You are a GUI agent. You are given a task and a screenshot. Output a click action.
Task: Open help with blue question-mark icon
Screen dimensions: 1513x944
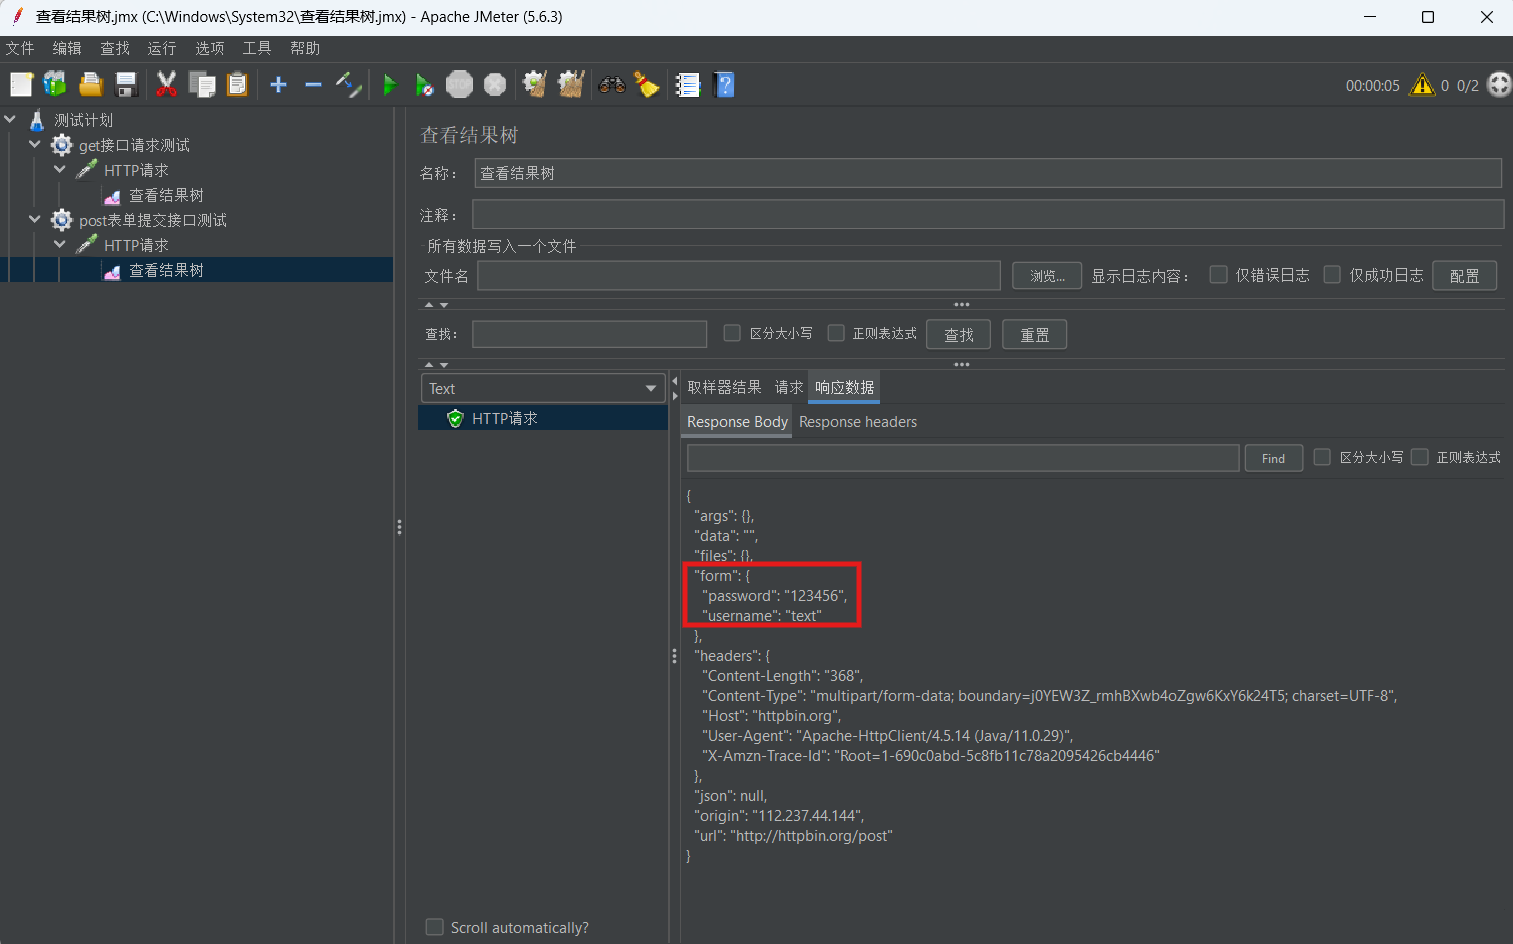tap(725, 85)
